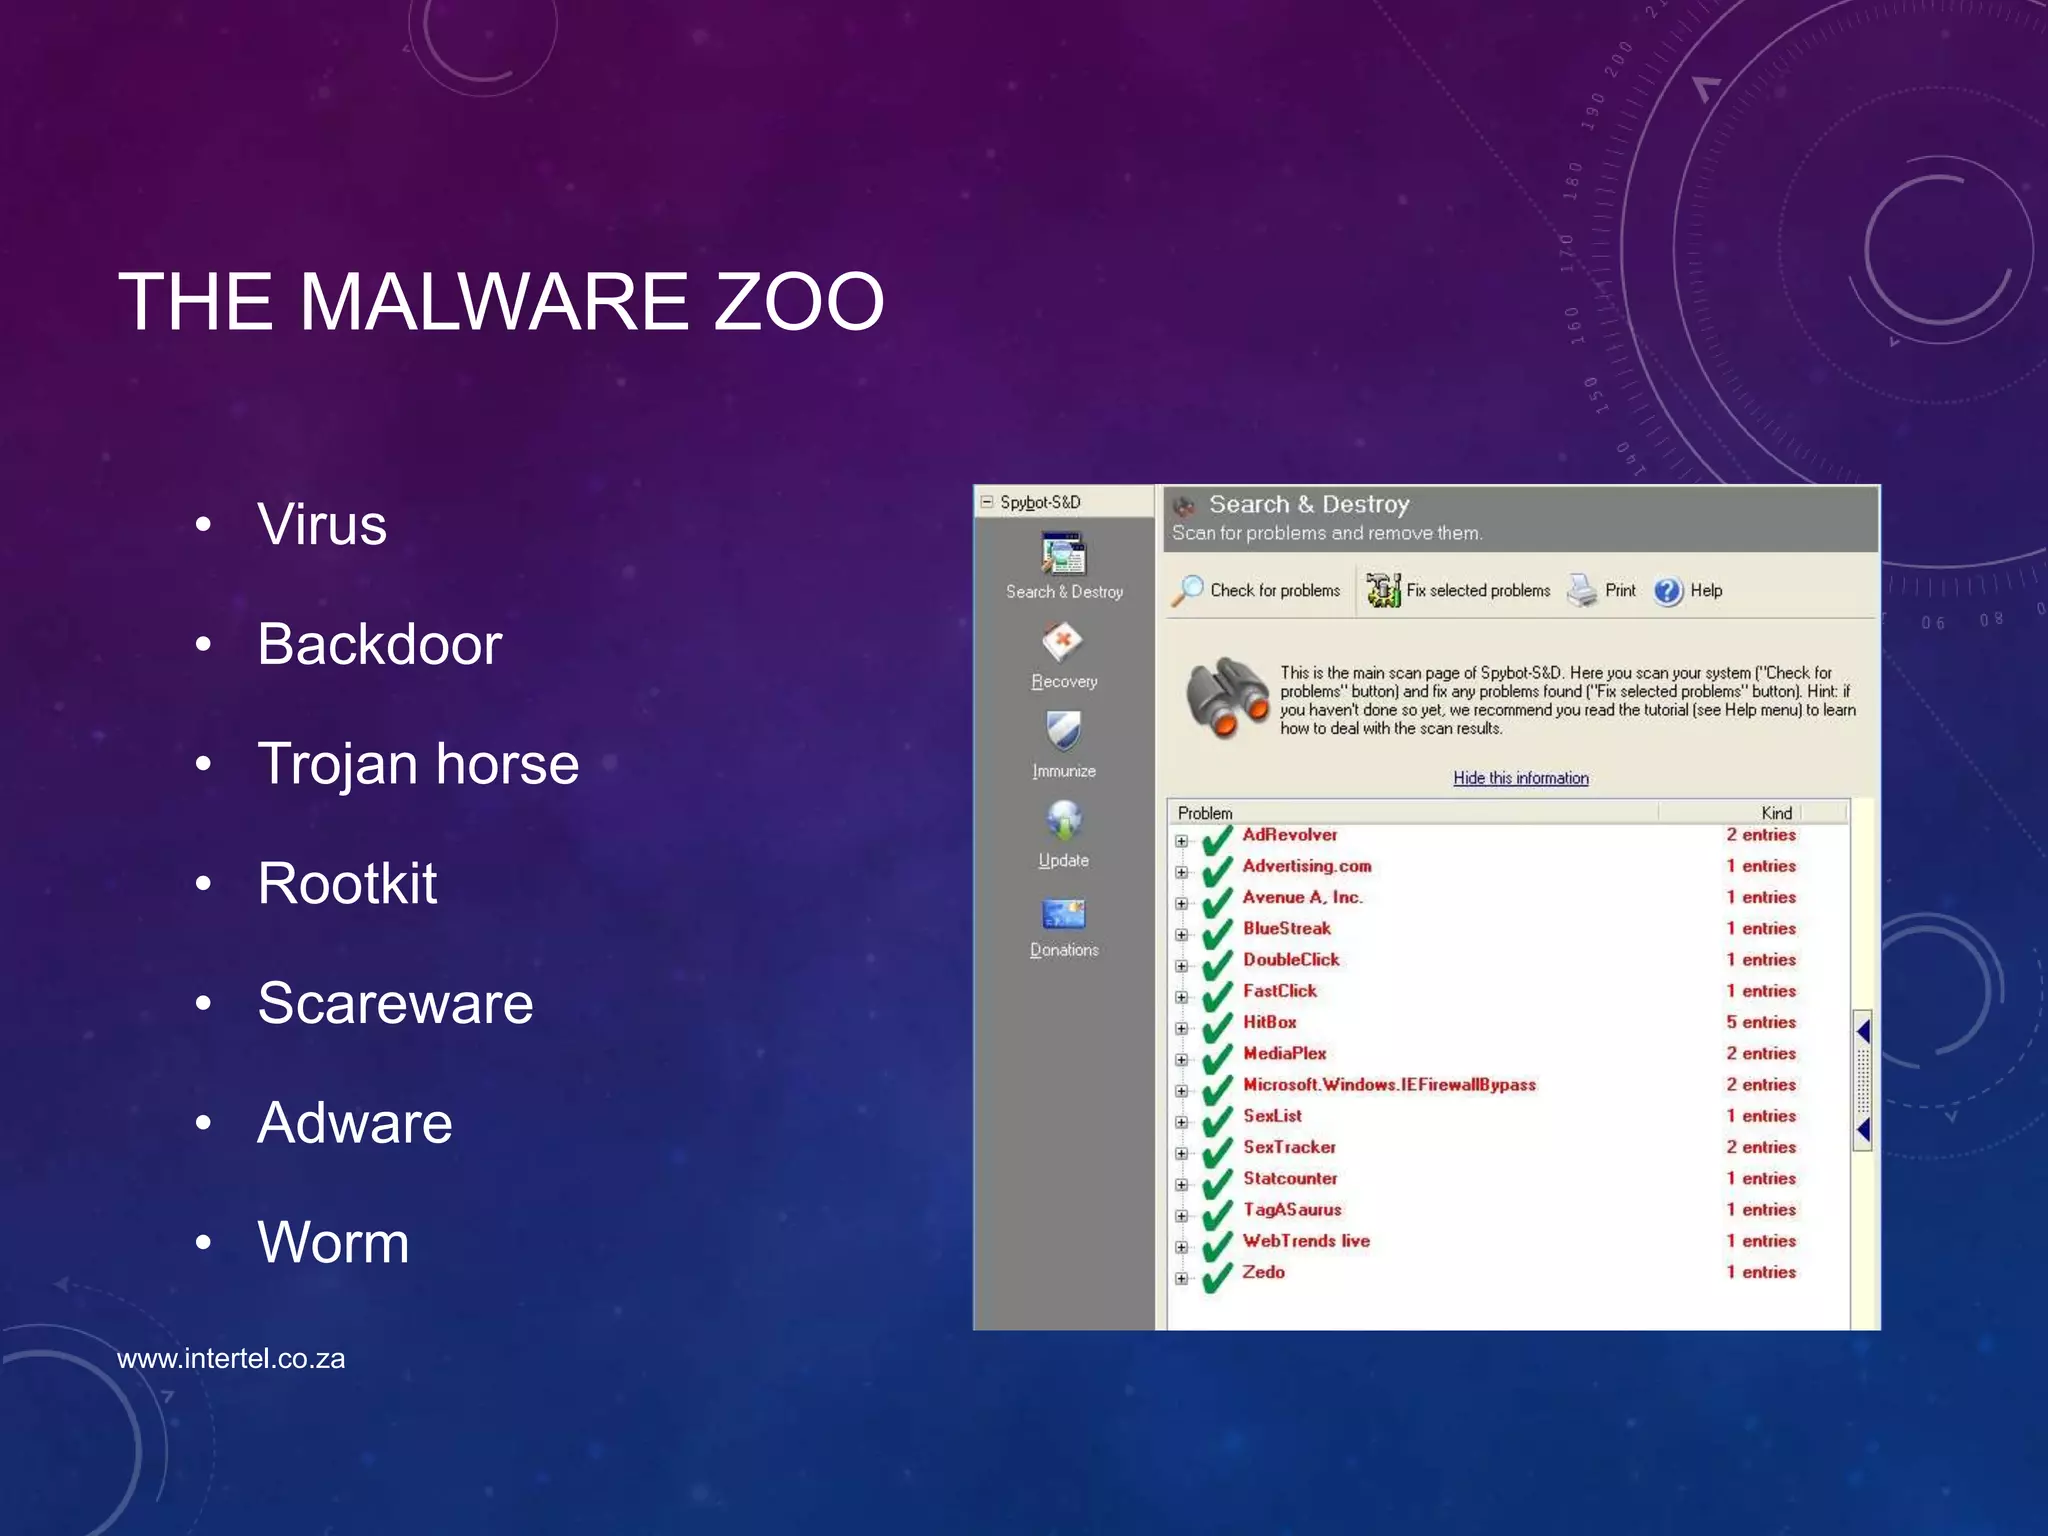Click the Update sidebar label
The image size is (2048, 1536).
tap(1063, 860)
